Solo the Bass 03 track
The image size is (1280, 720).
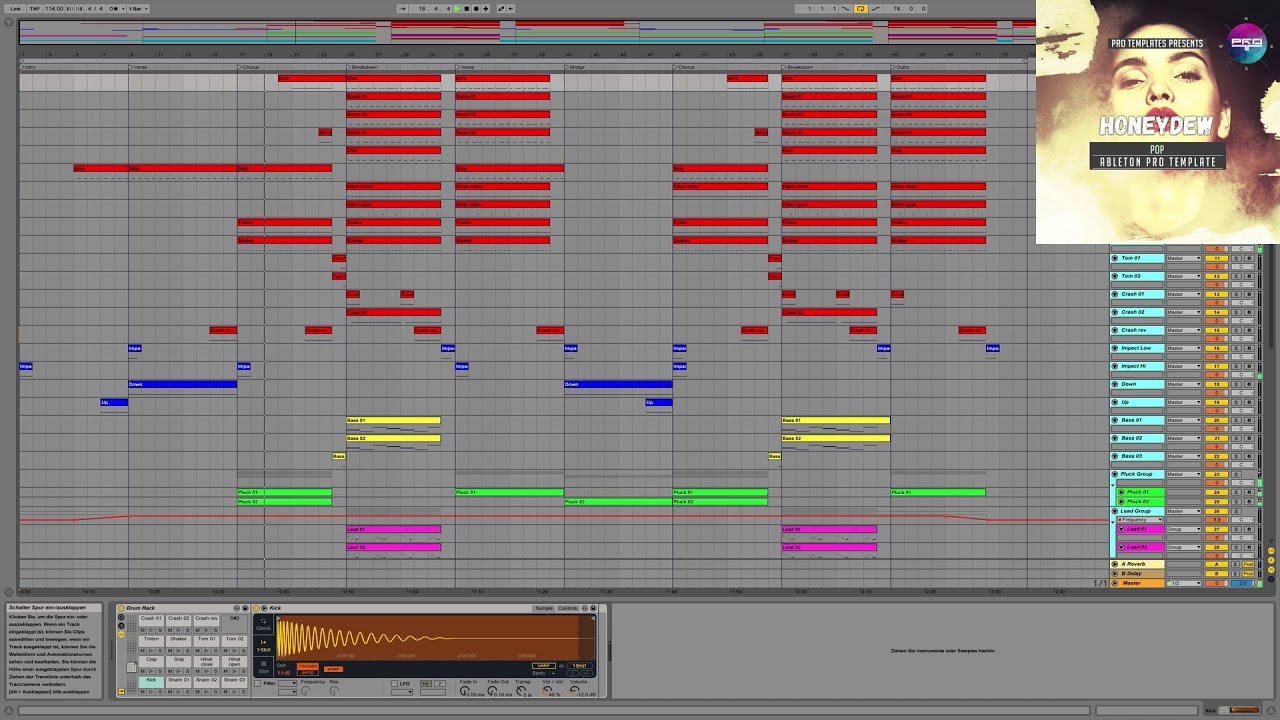pos(1236,456)
